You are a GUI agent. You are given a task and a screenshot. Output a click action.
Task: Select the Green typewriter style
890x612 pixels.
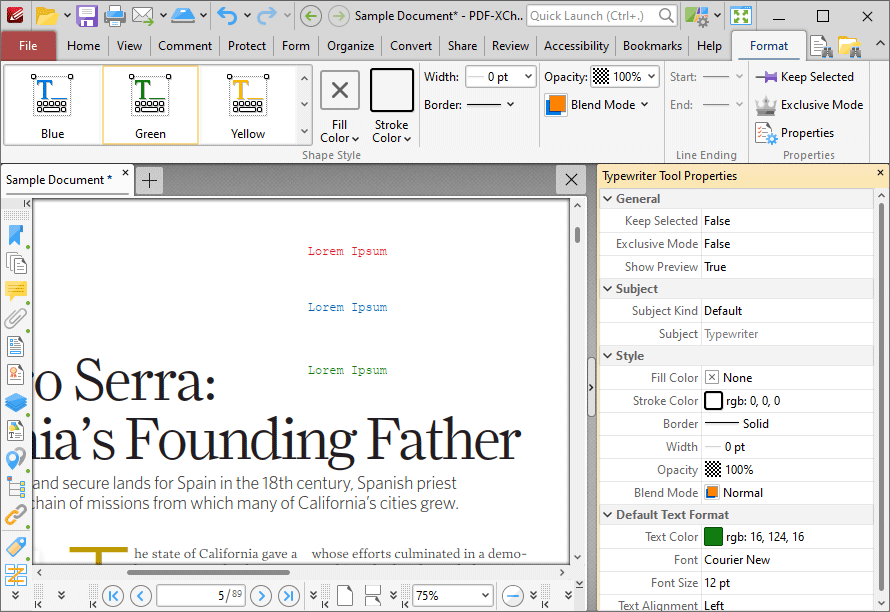point(150,105)
